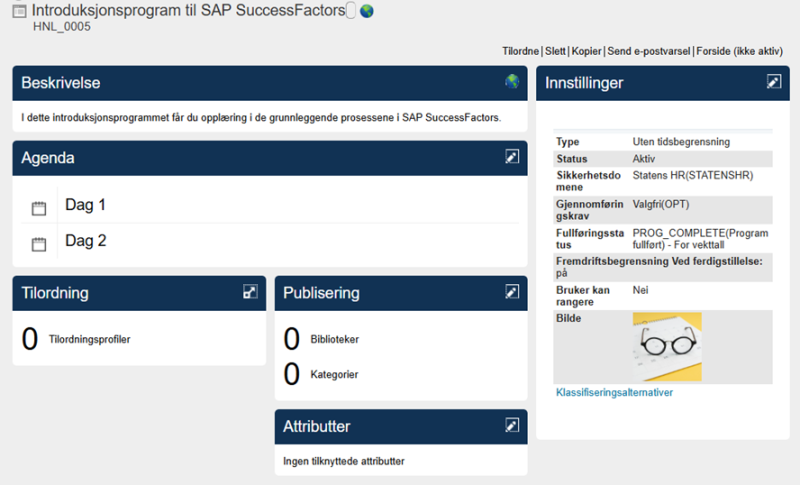This screenshot has width=800, height=485.
Task: Open the Dag 2 agenda item
Action: click(86, 241)
